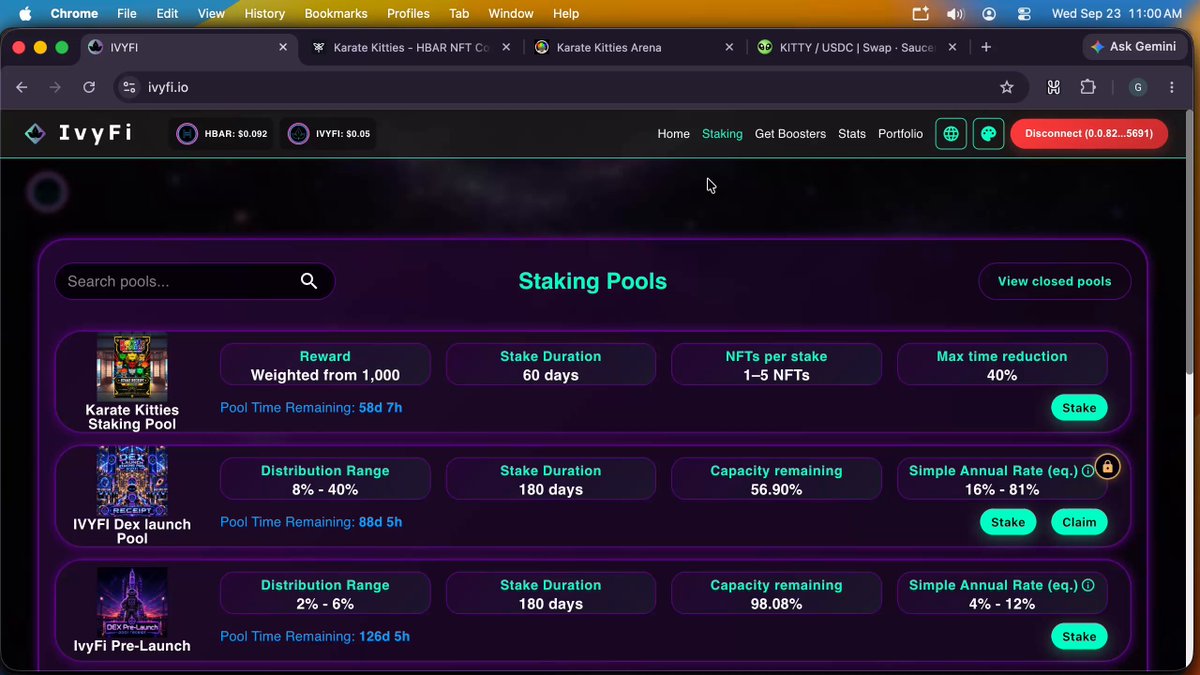Open the Apple menu

26,14
